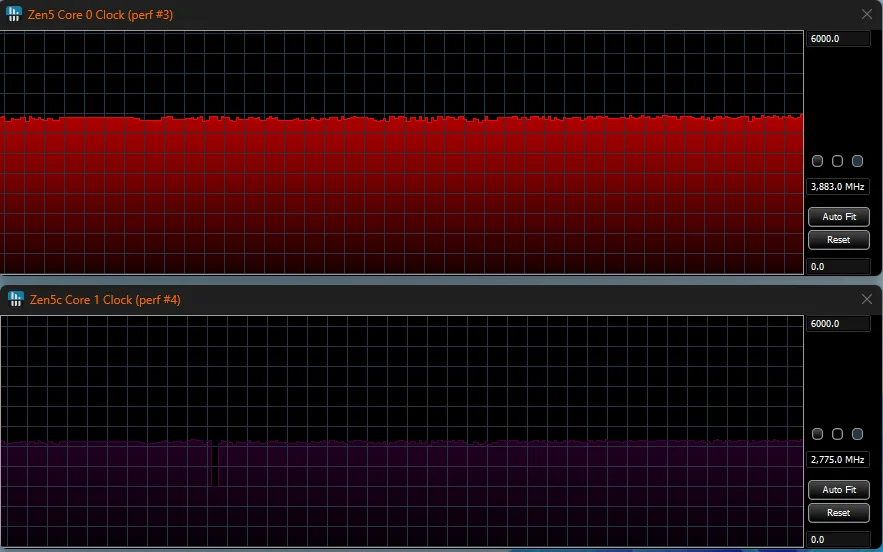The width and height of the screenshot is (883, 552).
Task: Click the HWiNFO icon in Zen5 Core 0 title bar
Action: point(15,14)
